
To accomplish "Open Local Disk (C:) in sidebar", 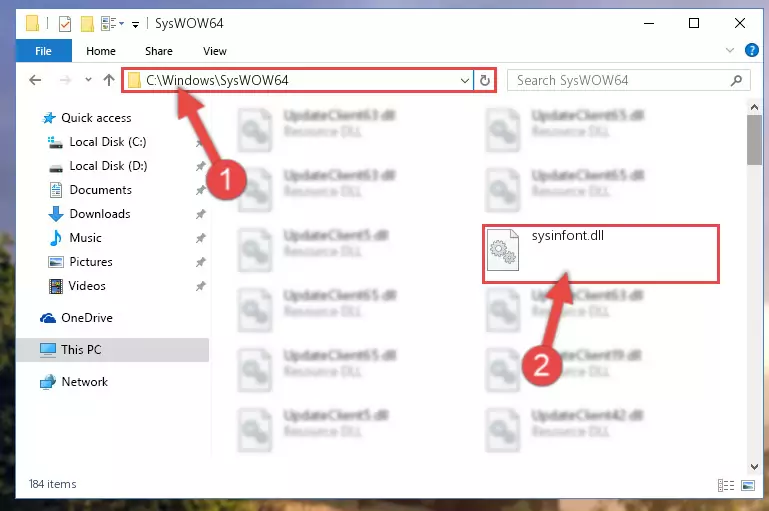I will click(x=107, y=142).
